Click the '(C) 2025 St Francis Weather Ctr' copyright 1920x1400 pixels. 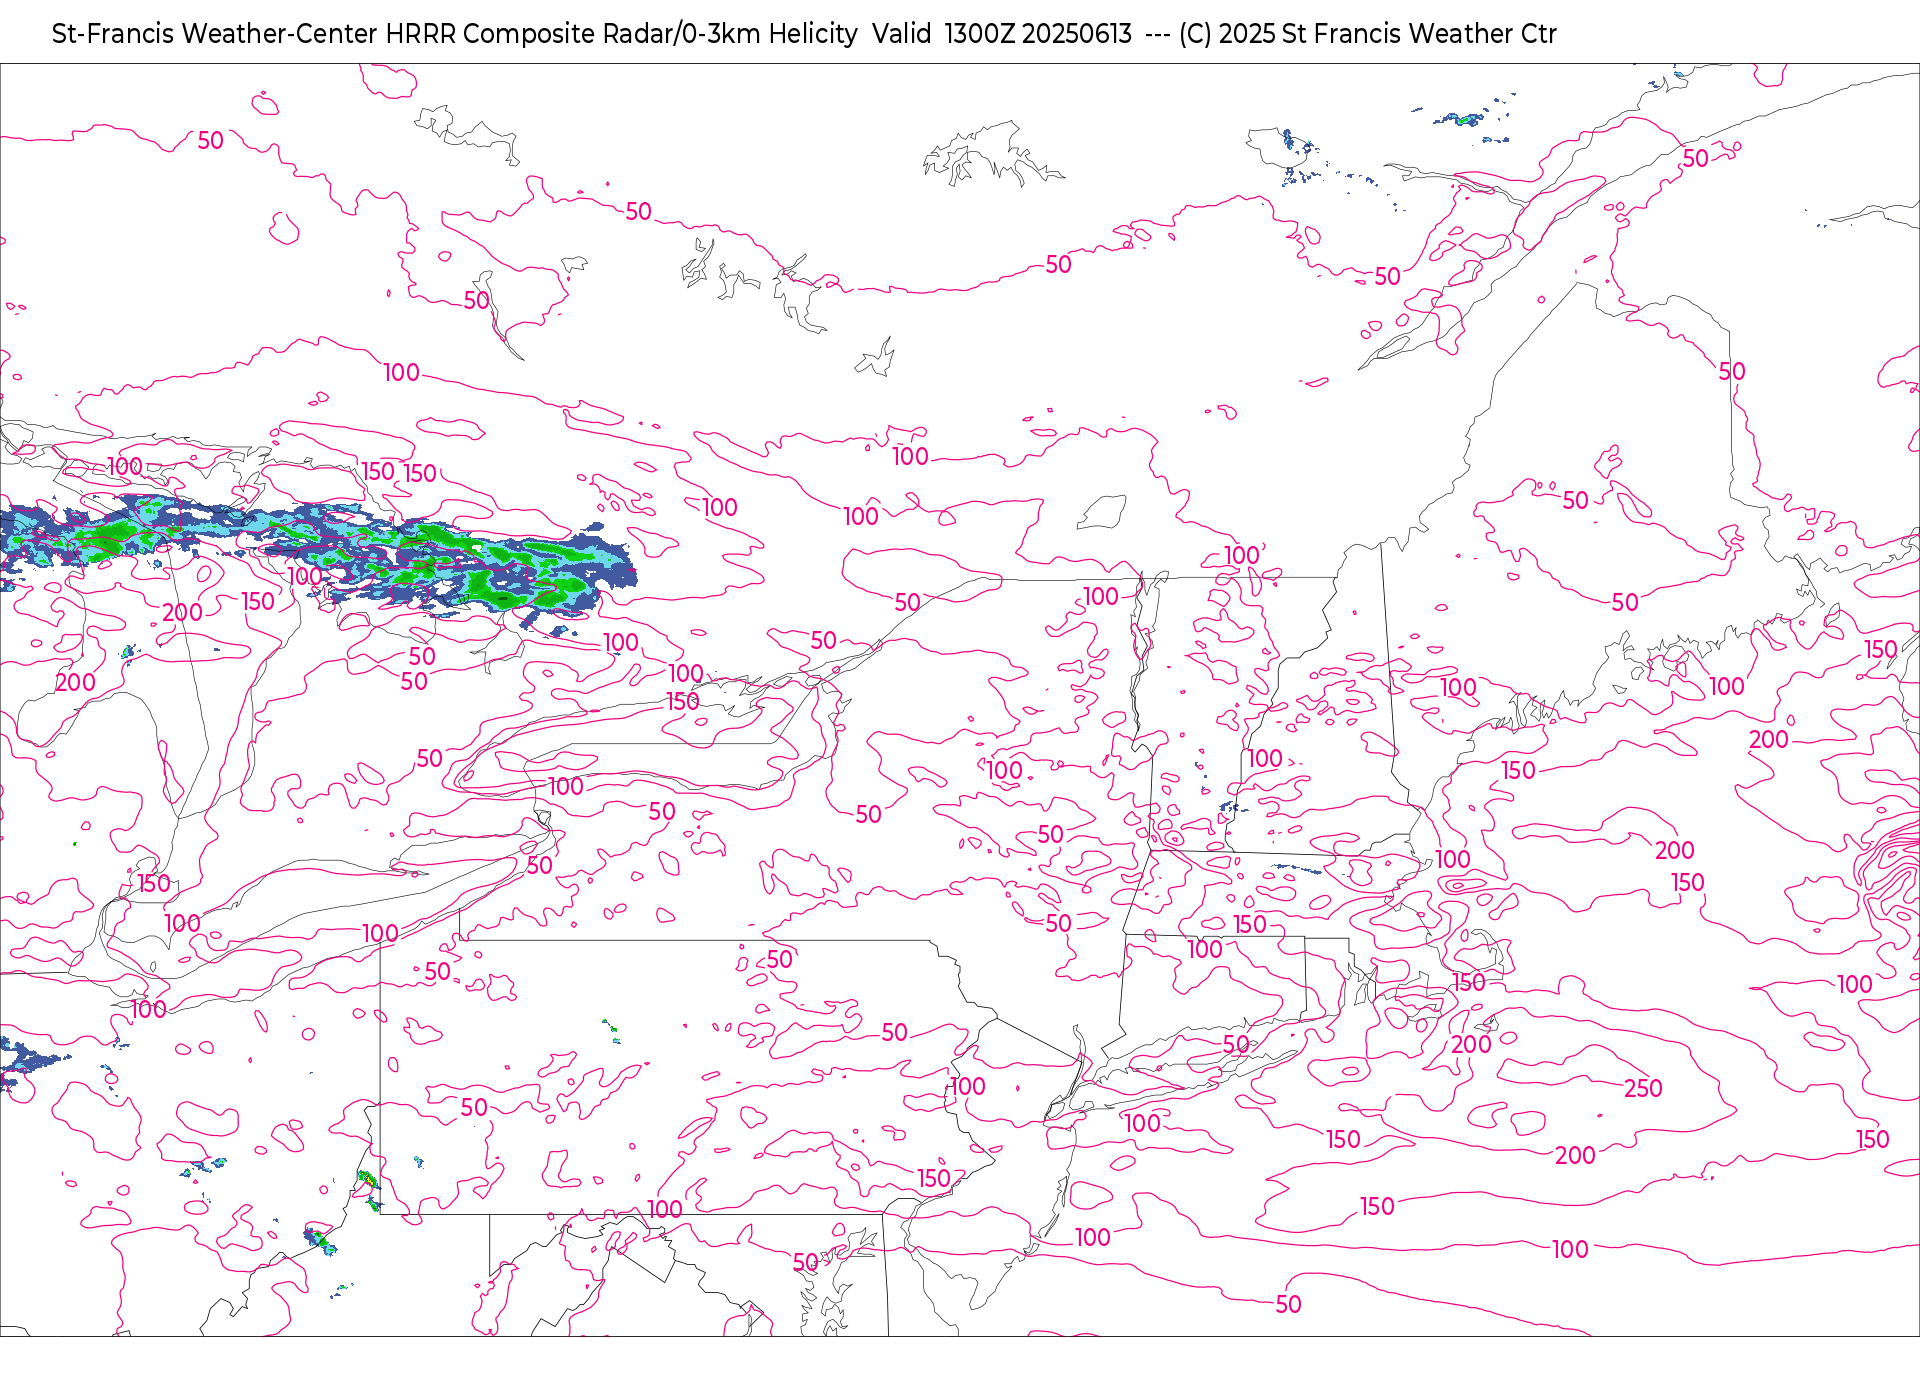[x=1368, y=34]
